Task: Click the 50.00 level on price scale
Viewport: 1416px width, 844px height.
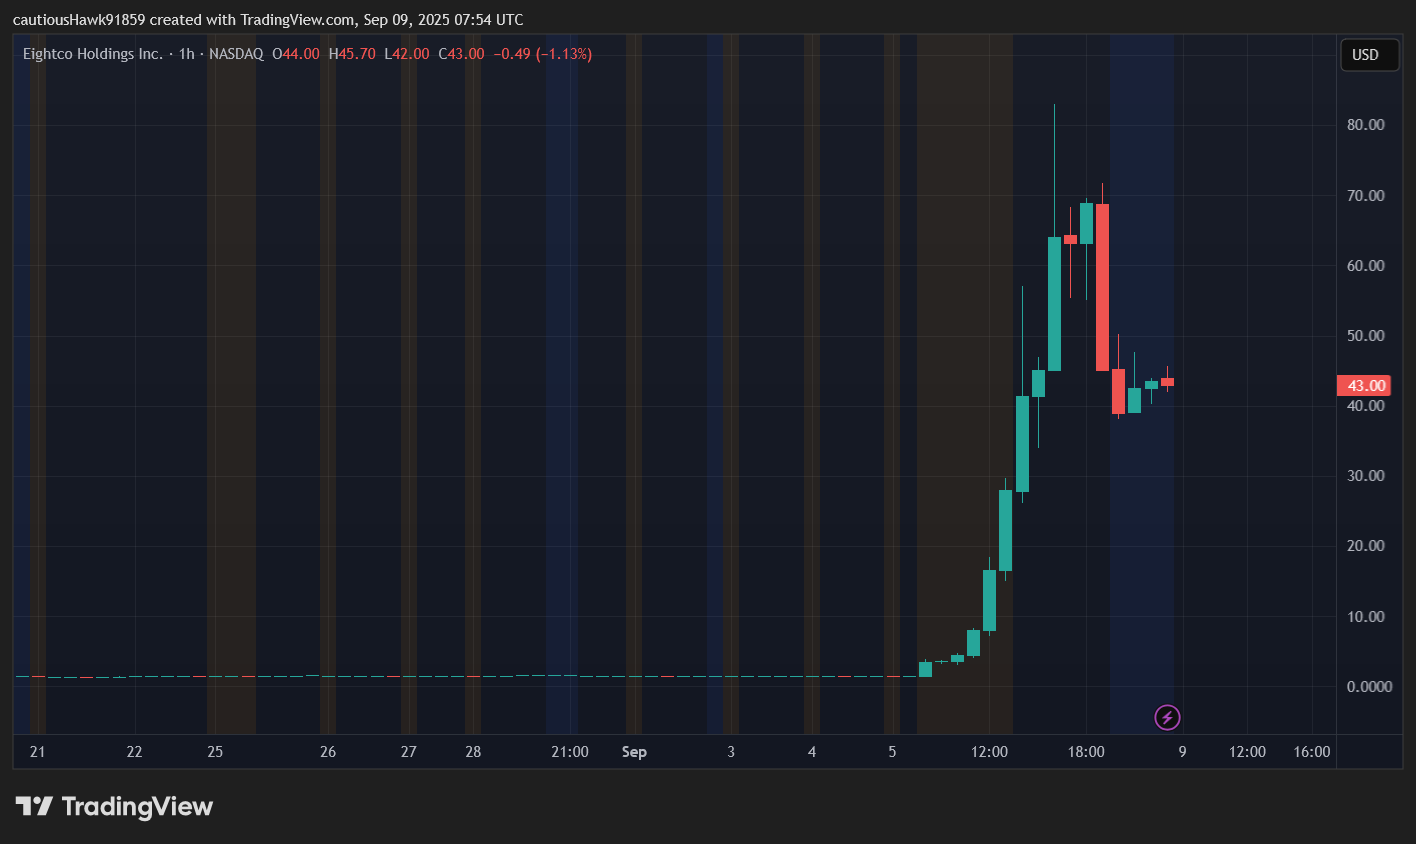Action: pos(1365,336)
